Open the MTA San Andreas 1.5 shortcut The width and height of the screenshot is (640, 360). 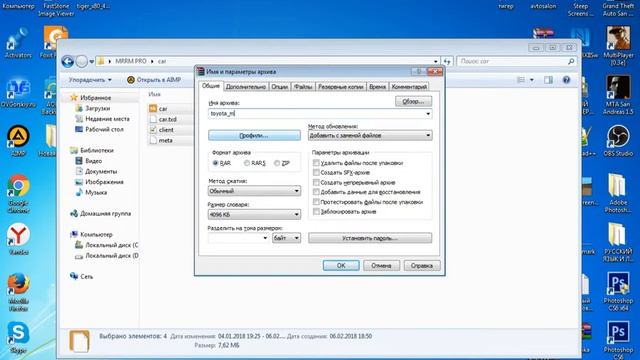[x=618, y=95]
